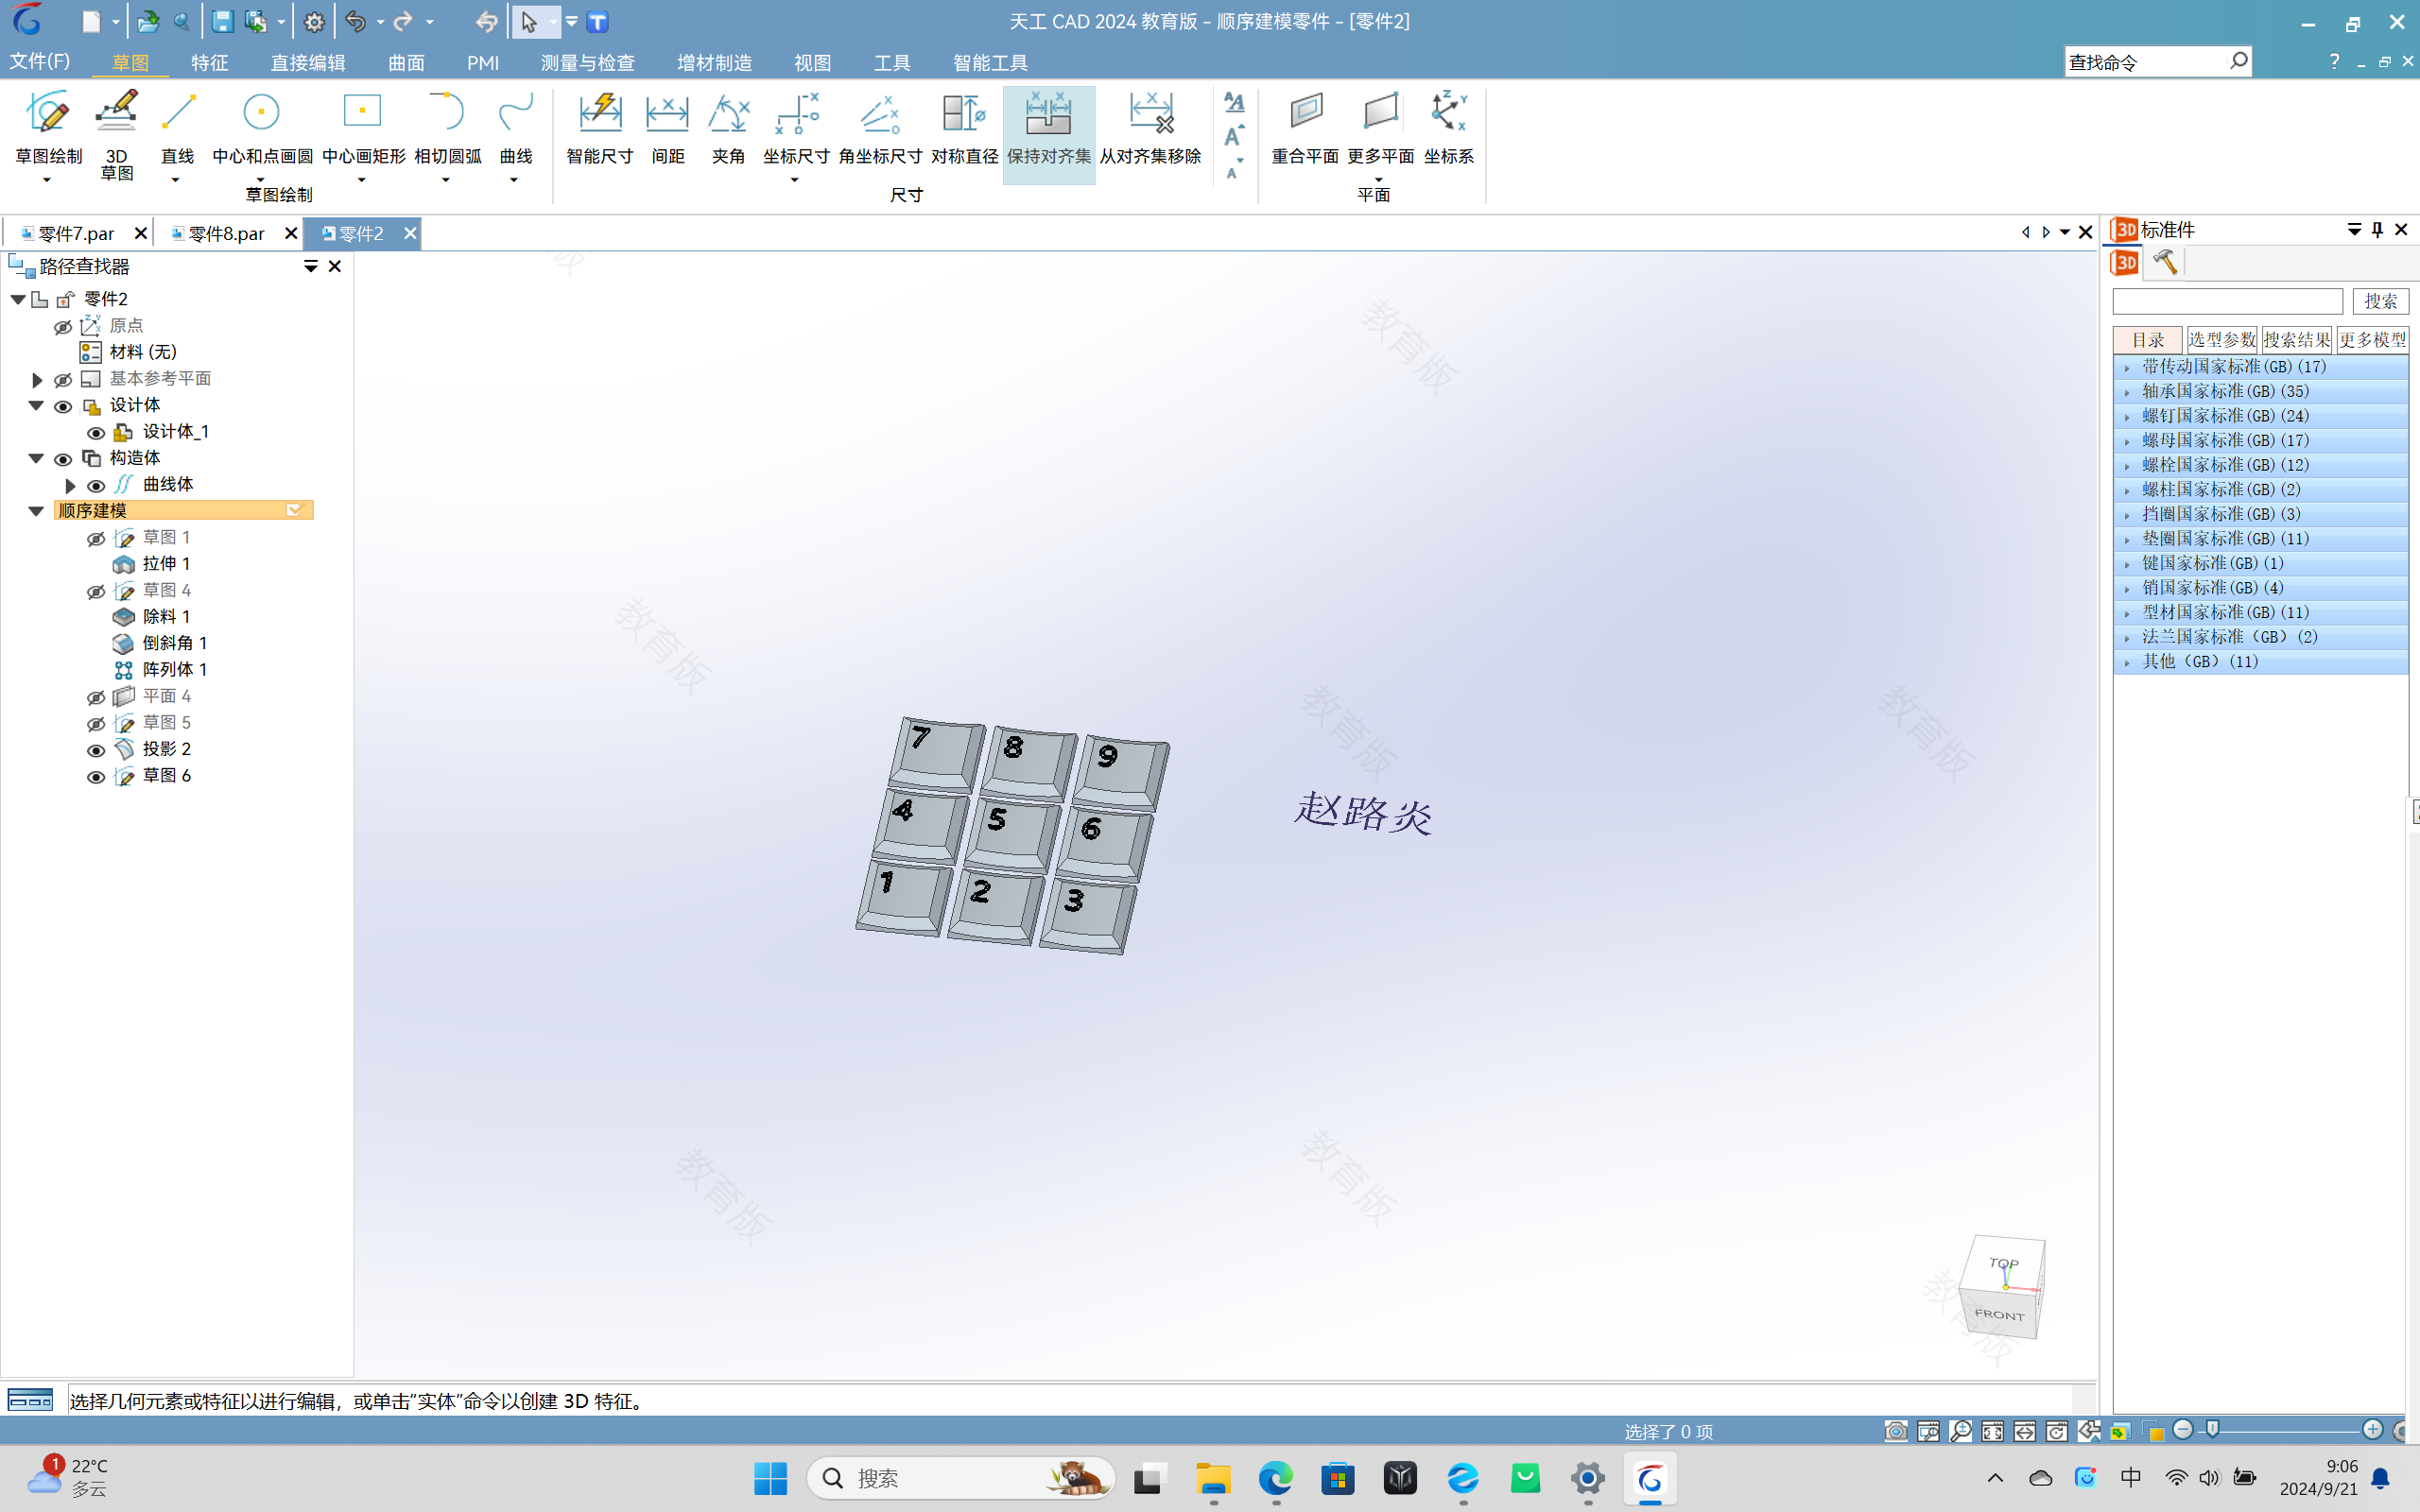
Task: Expand the 基本参考平面 tree node
Action: [x=37, y=380]
